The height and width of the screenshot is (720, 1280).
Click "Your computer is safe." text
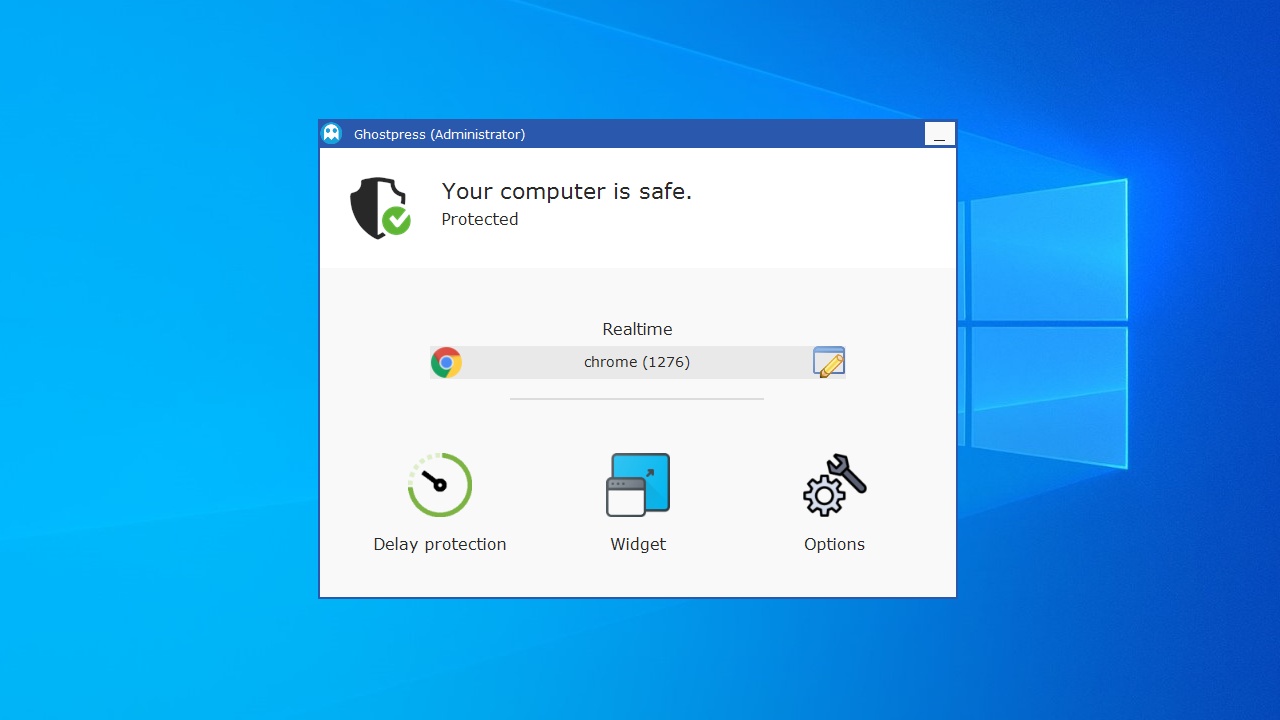pos(567,191)
